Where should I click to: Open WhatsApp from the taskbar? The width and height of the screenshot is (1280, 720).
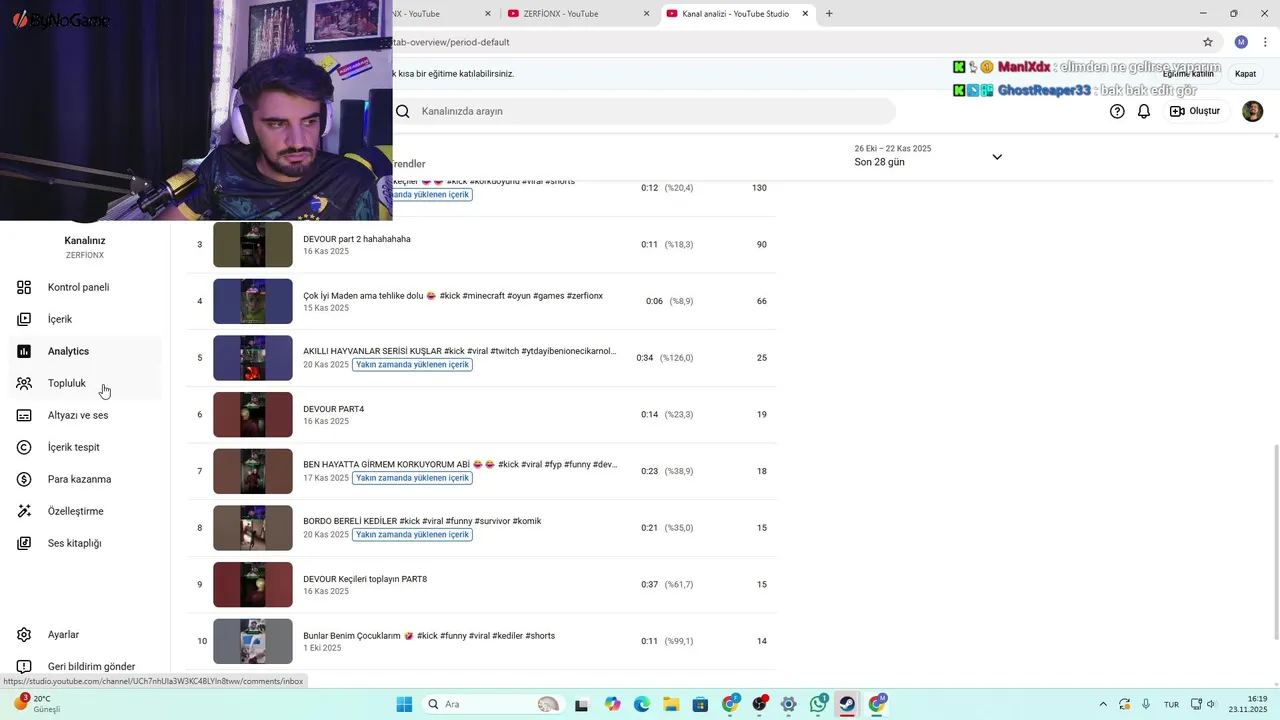click(x=818, y=704)
